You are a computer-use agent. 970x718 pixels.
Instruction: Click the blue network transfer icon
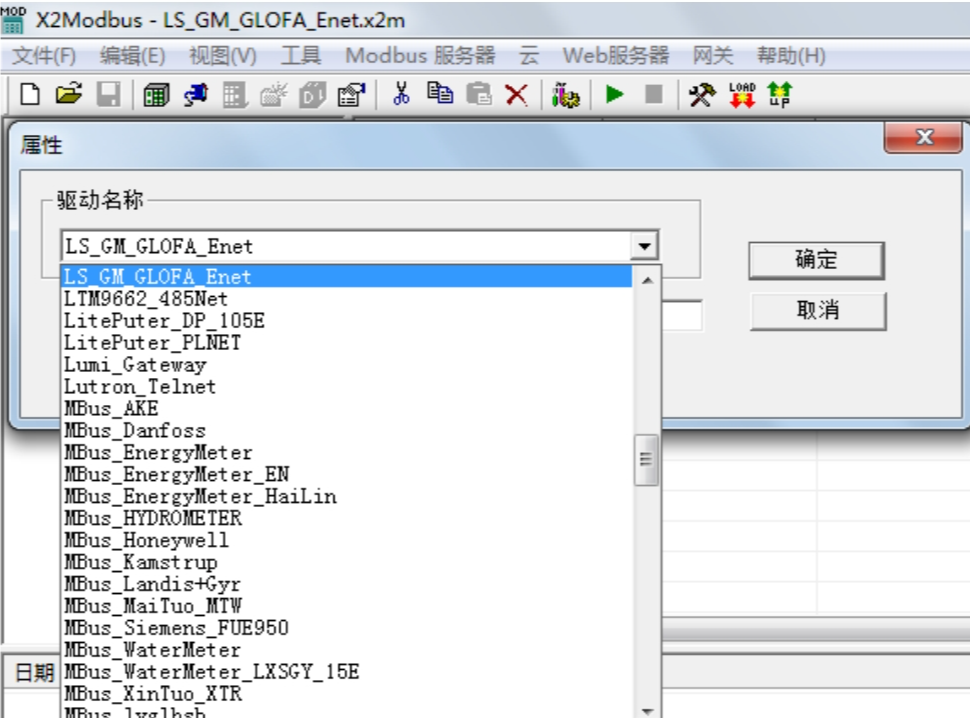195,95
